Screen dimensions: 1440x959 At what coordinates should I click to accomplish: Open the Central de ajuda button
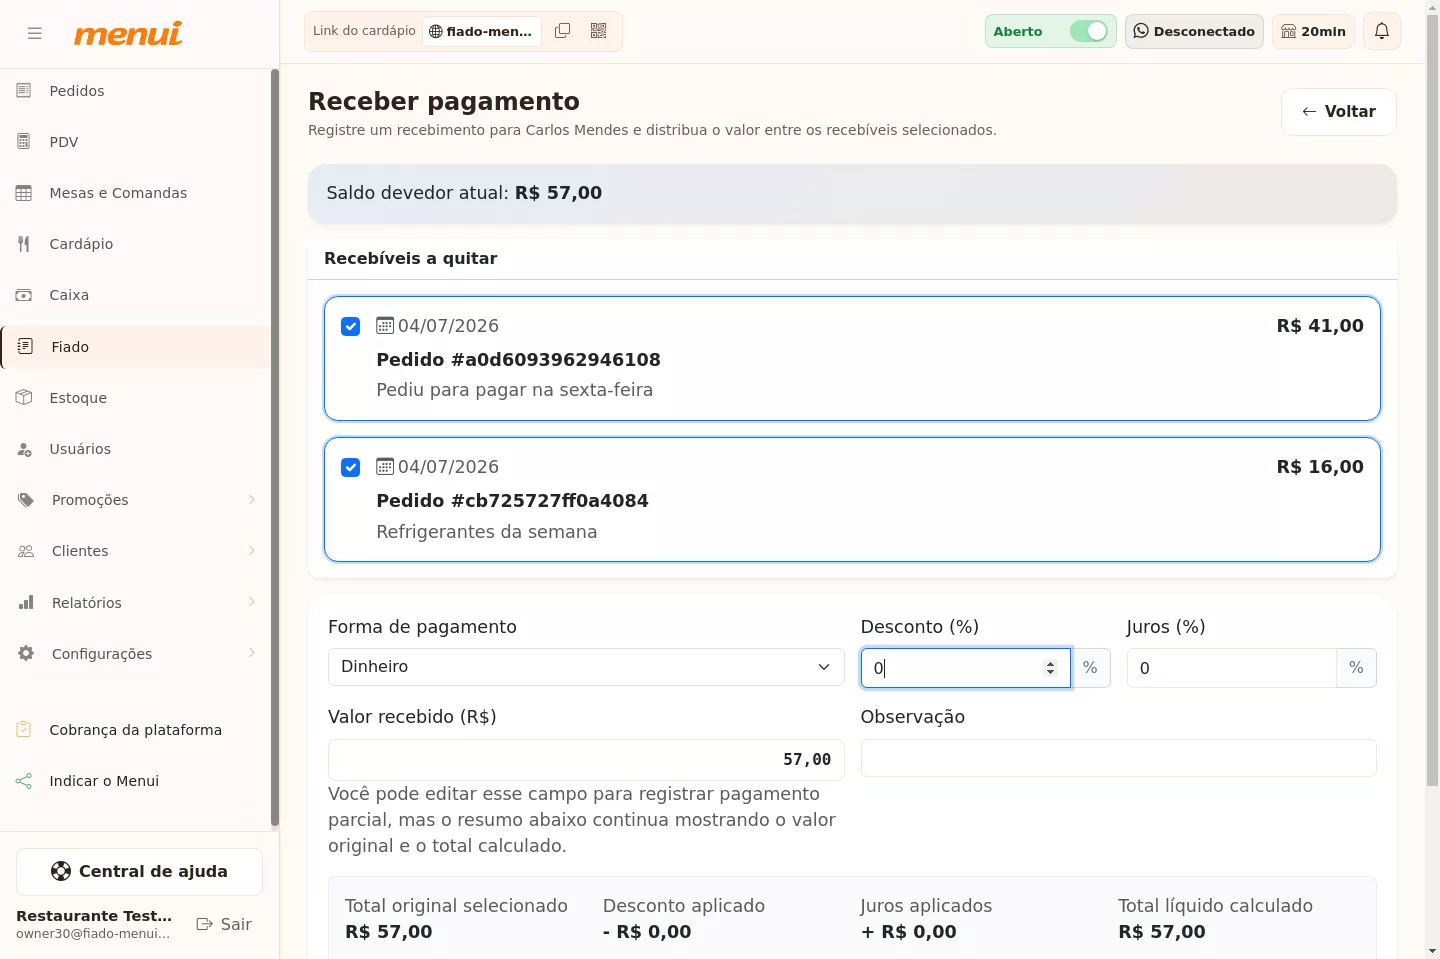click(139, 872)
